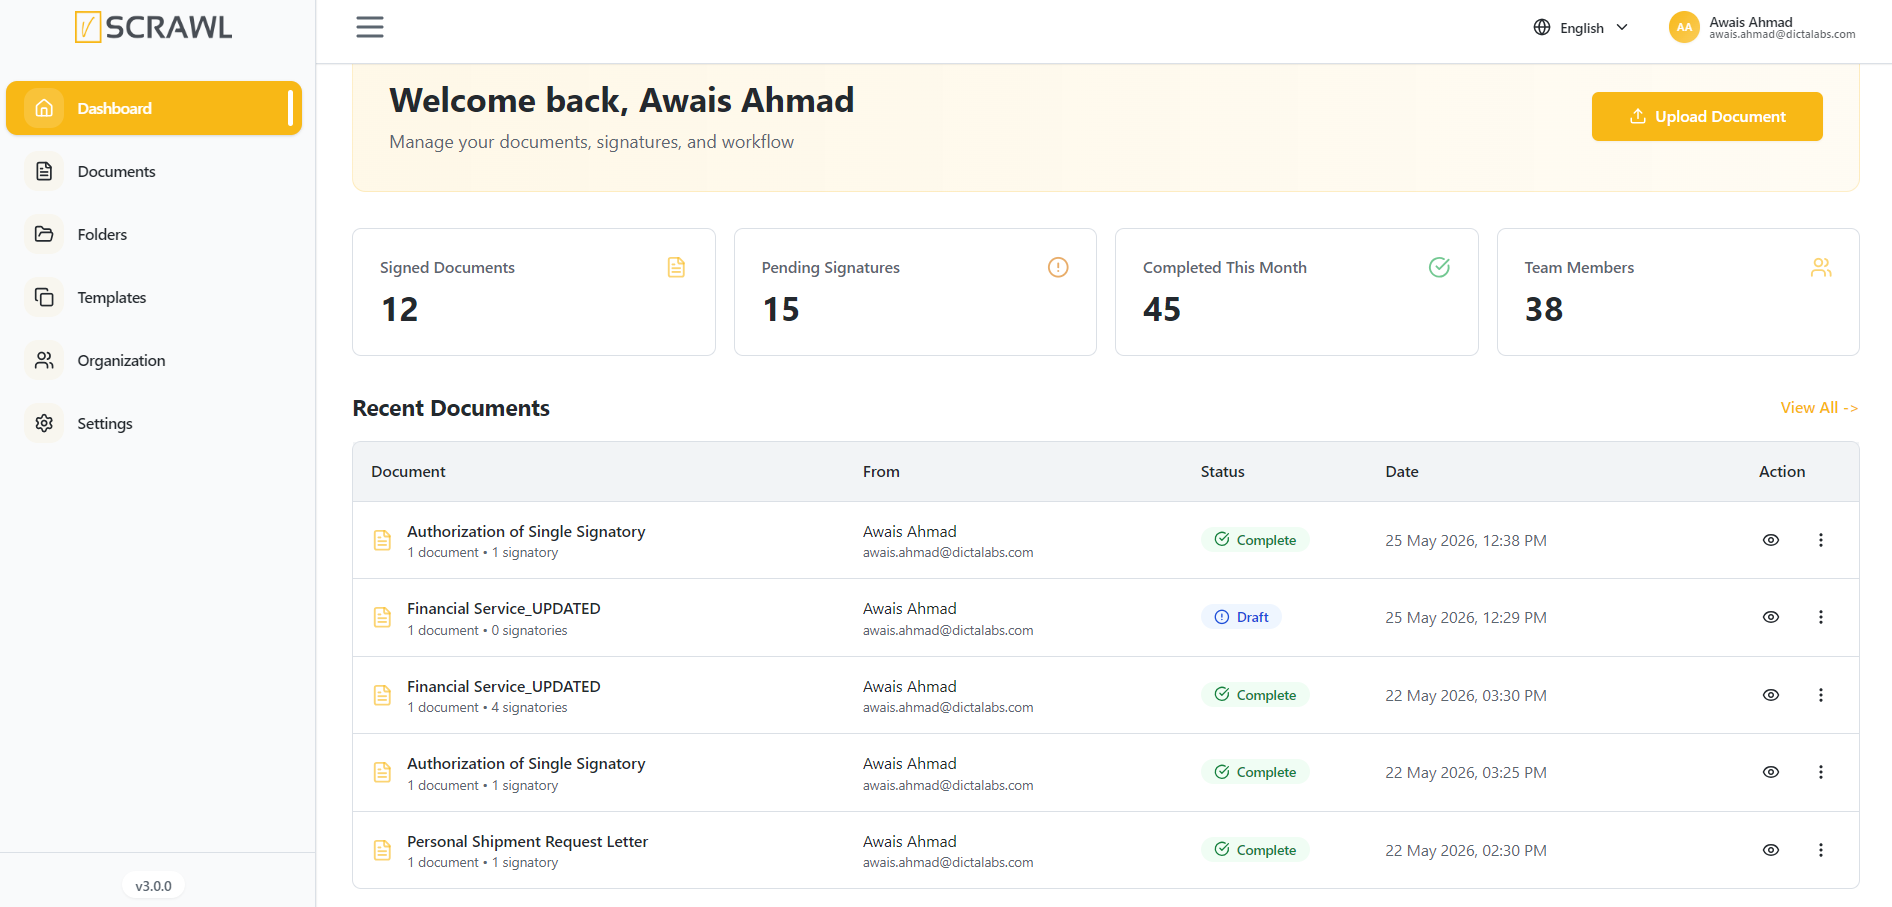The image size is (1892, 907).
Task: Open more options for Draft document row
Action: point(1821,617)
